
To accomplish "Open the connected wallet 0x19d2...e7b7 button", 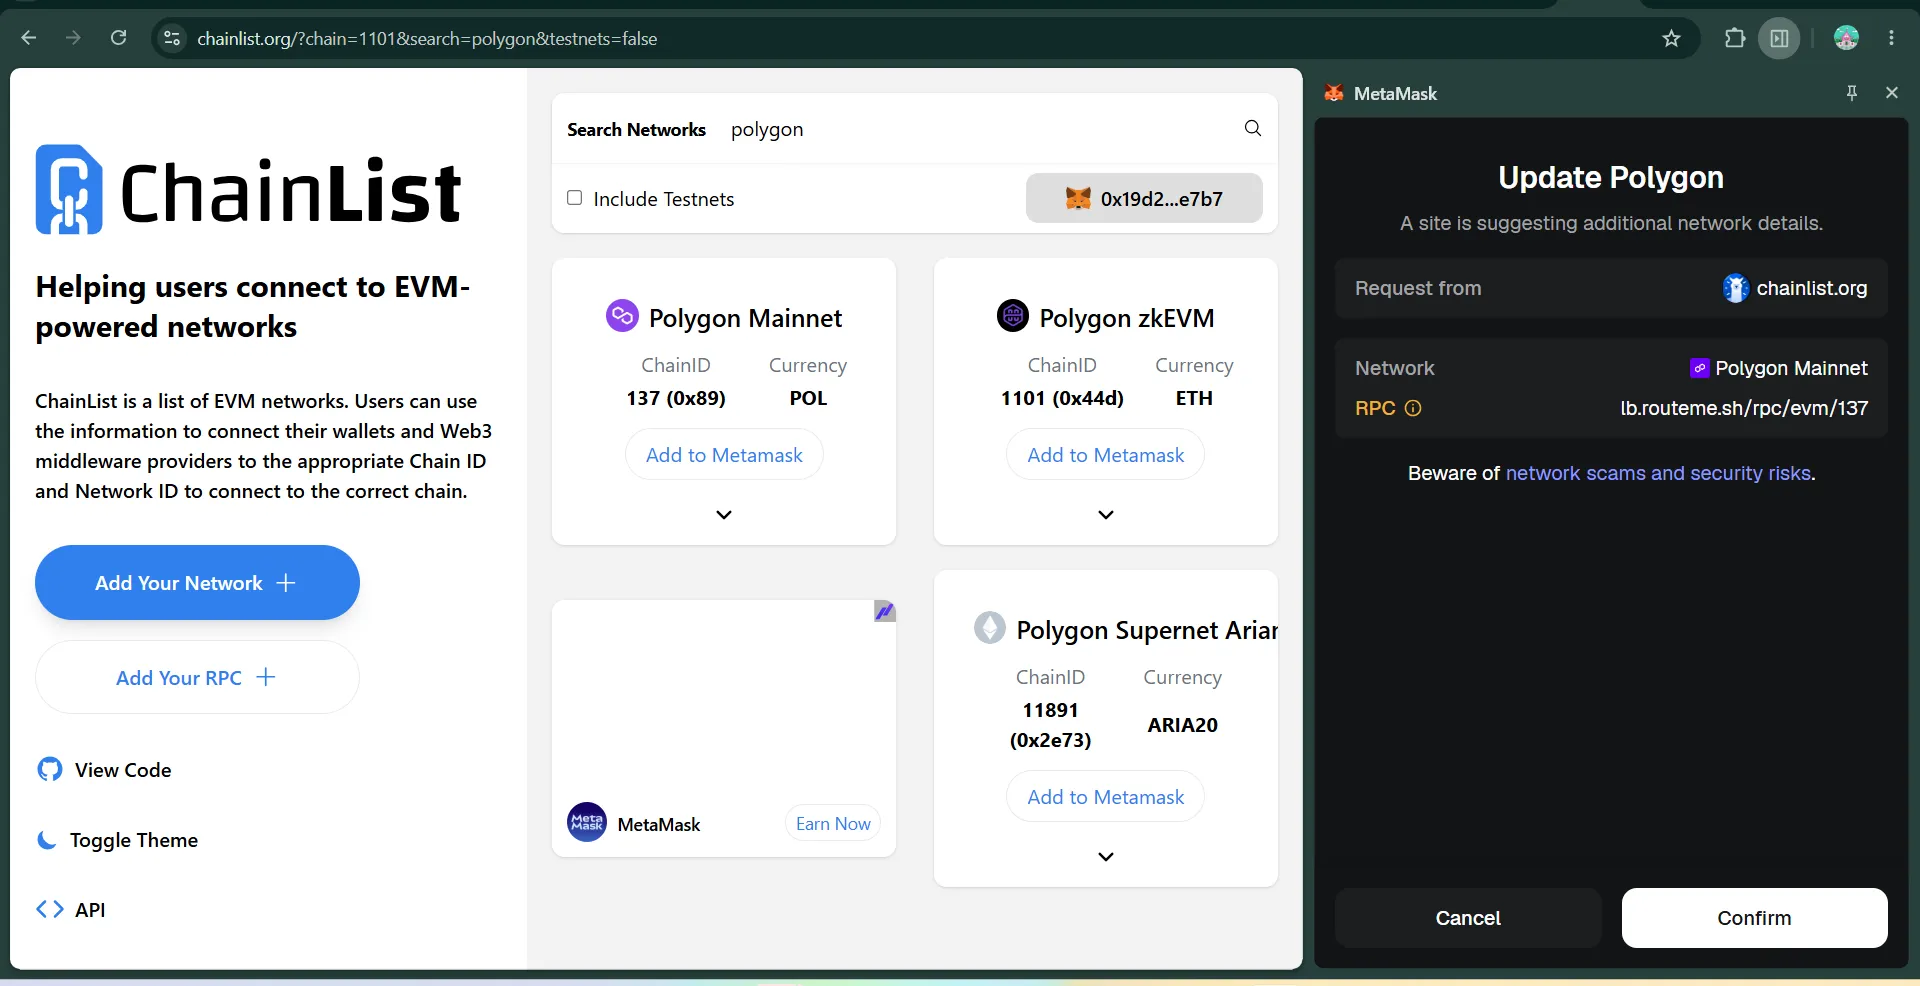I will pos(1144,198).
